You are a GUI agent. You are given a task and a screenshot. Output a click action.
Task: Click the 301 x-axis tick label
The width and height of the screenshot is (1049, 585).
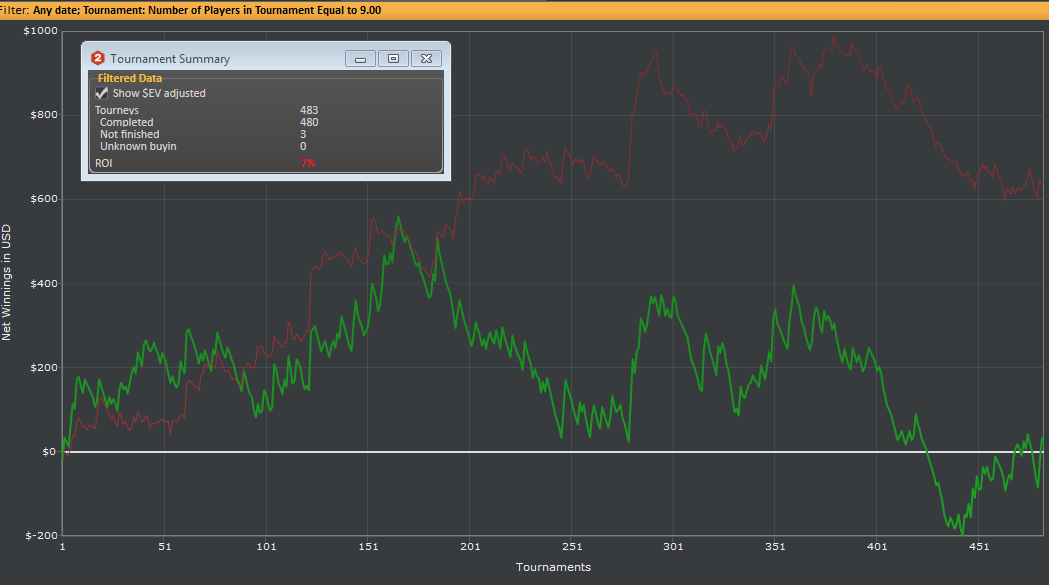(673, 547)
